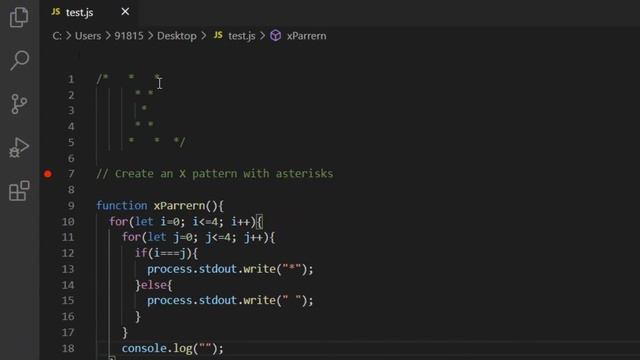Open the Search view in activity bar

pyautogui.click(x=19, y=60)
